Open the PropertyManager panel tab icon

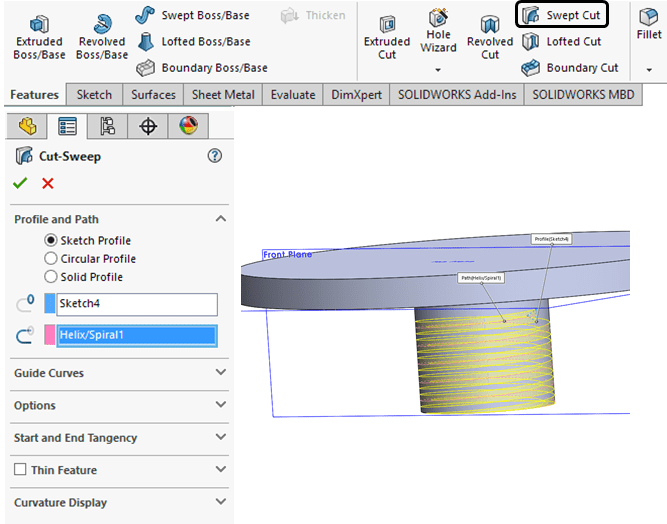tap(68, 126)
